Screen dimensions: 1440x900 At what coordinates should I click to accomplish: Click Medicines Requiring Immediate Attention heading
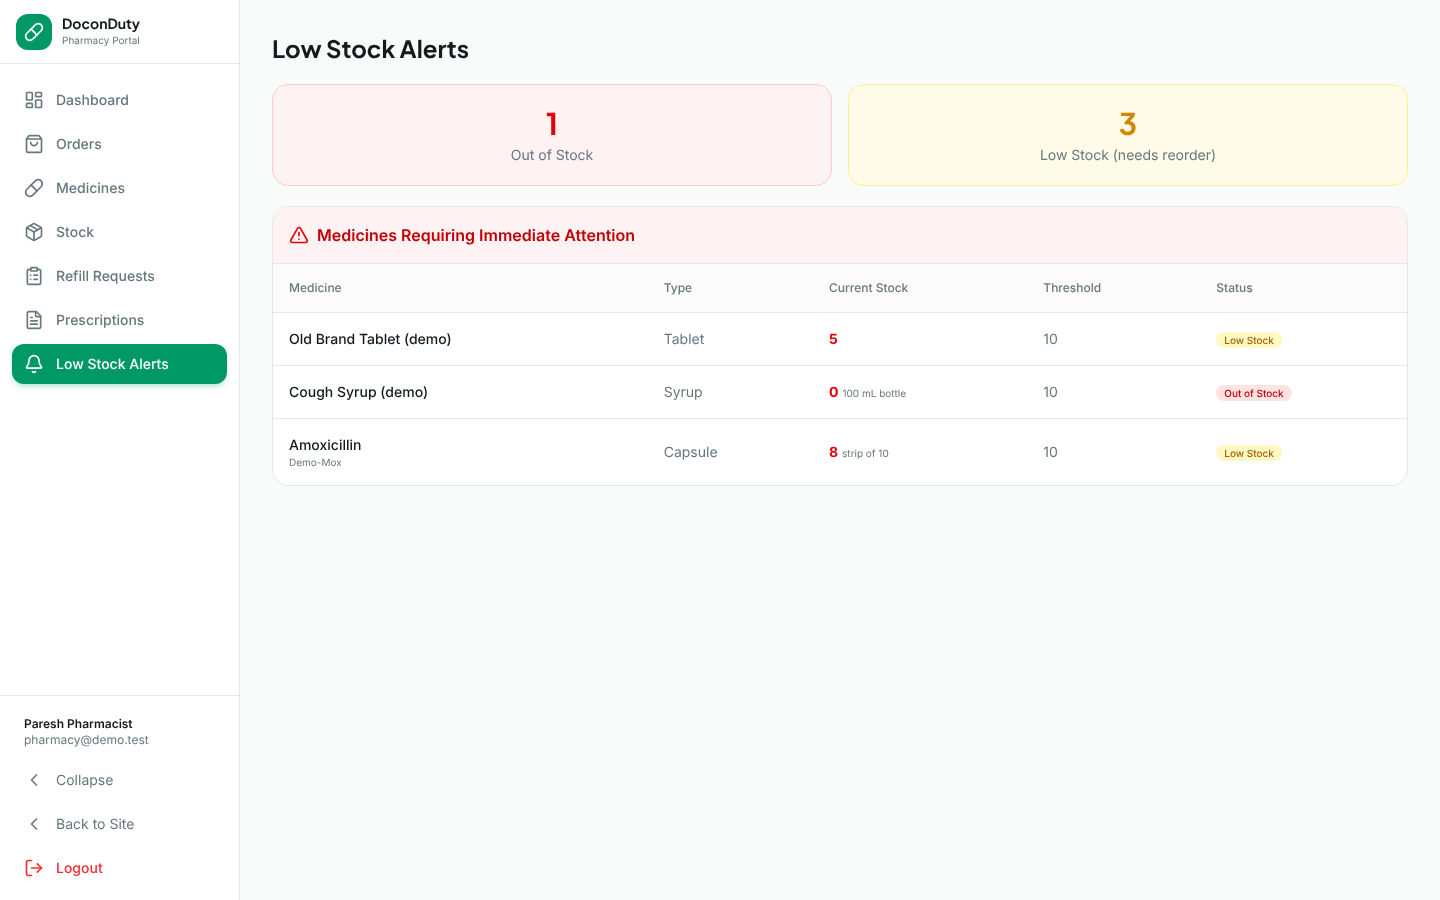(x=476, y=235)
